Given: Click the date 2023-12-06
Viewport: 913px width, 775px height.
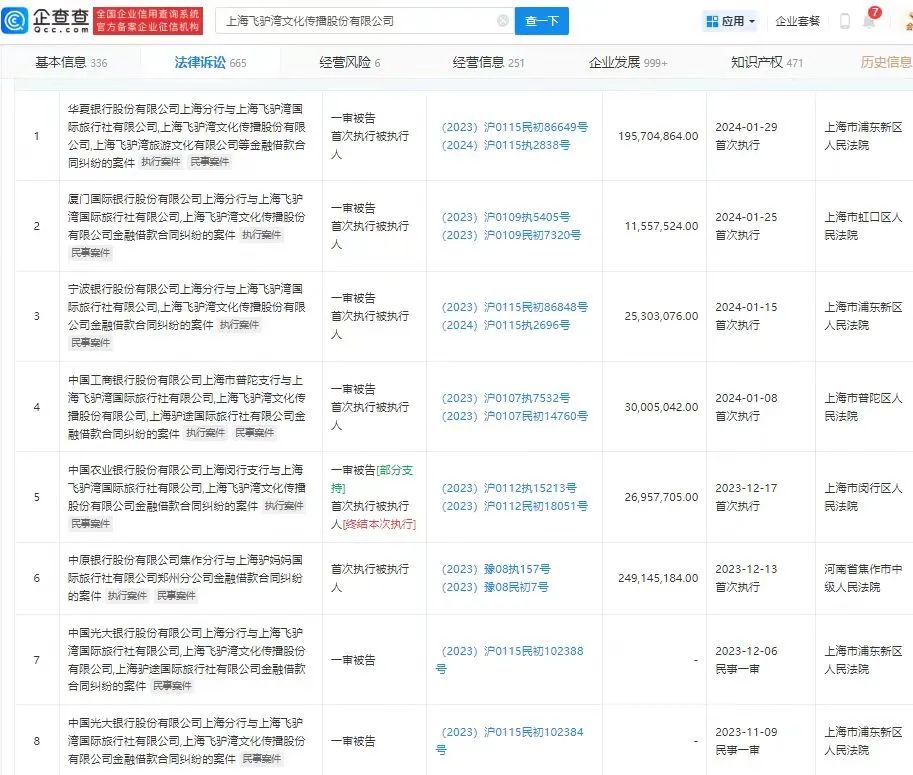Looking at the screenshot, I should tap(746, 651).
